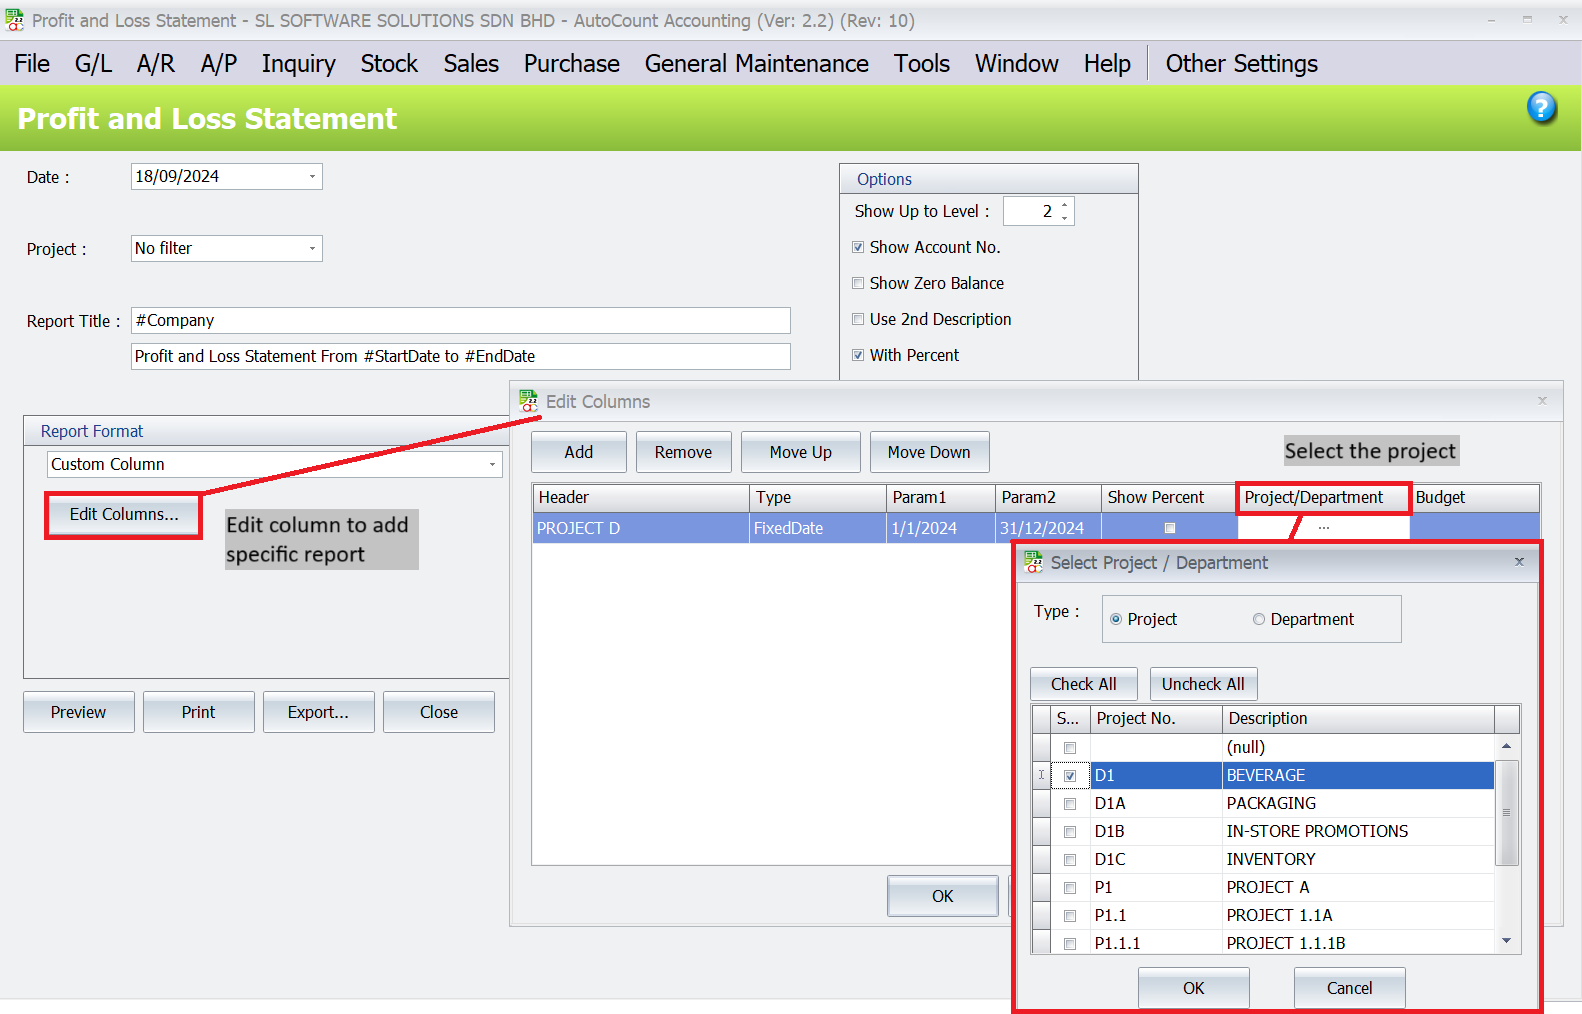1582x1014 pixels.
Task: Toggle Show Percent checkbox for PROJECT D row
Action: tap(1169, 528)
